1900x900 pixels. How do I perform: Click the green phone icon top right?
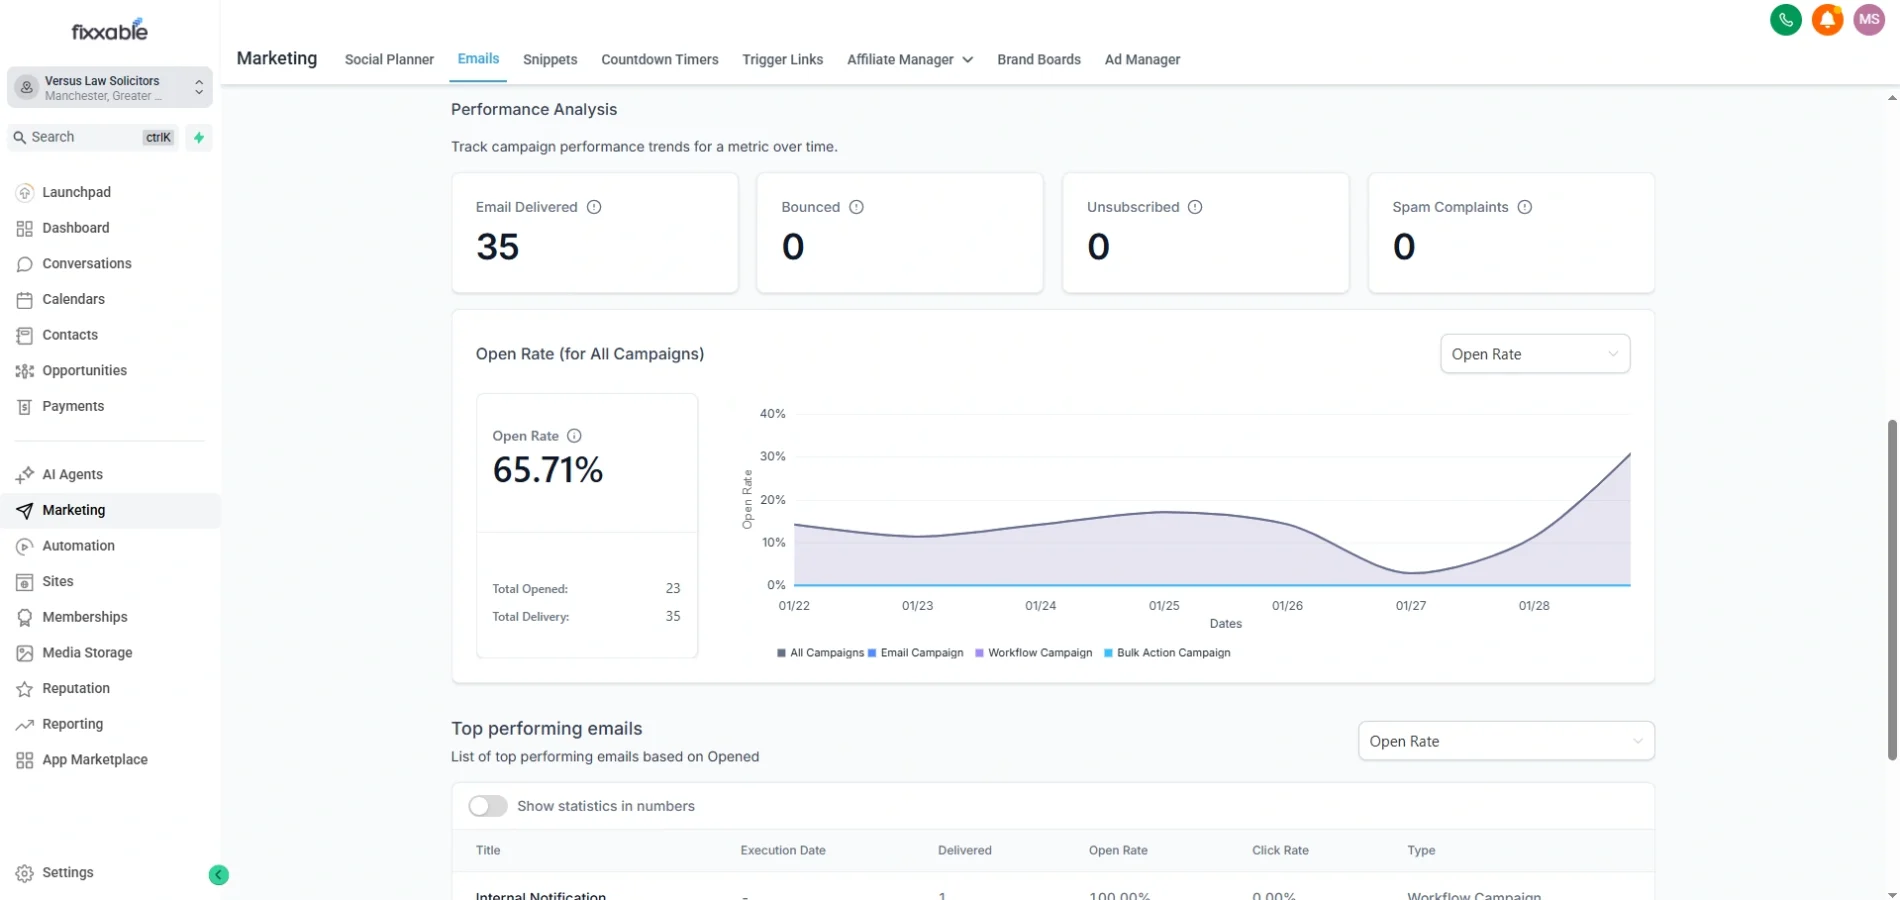1786,19
